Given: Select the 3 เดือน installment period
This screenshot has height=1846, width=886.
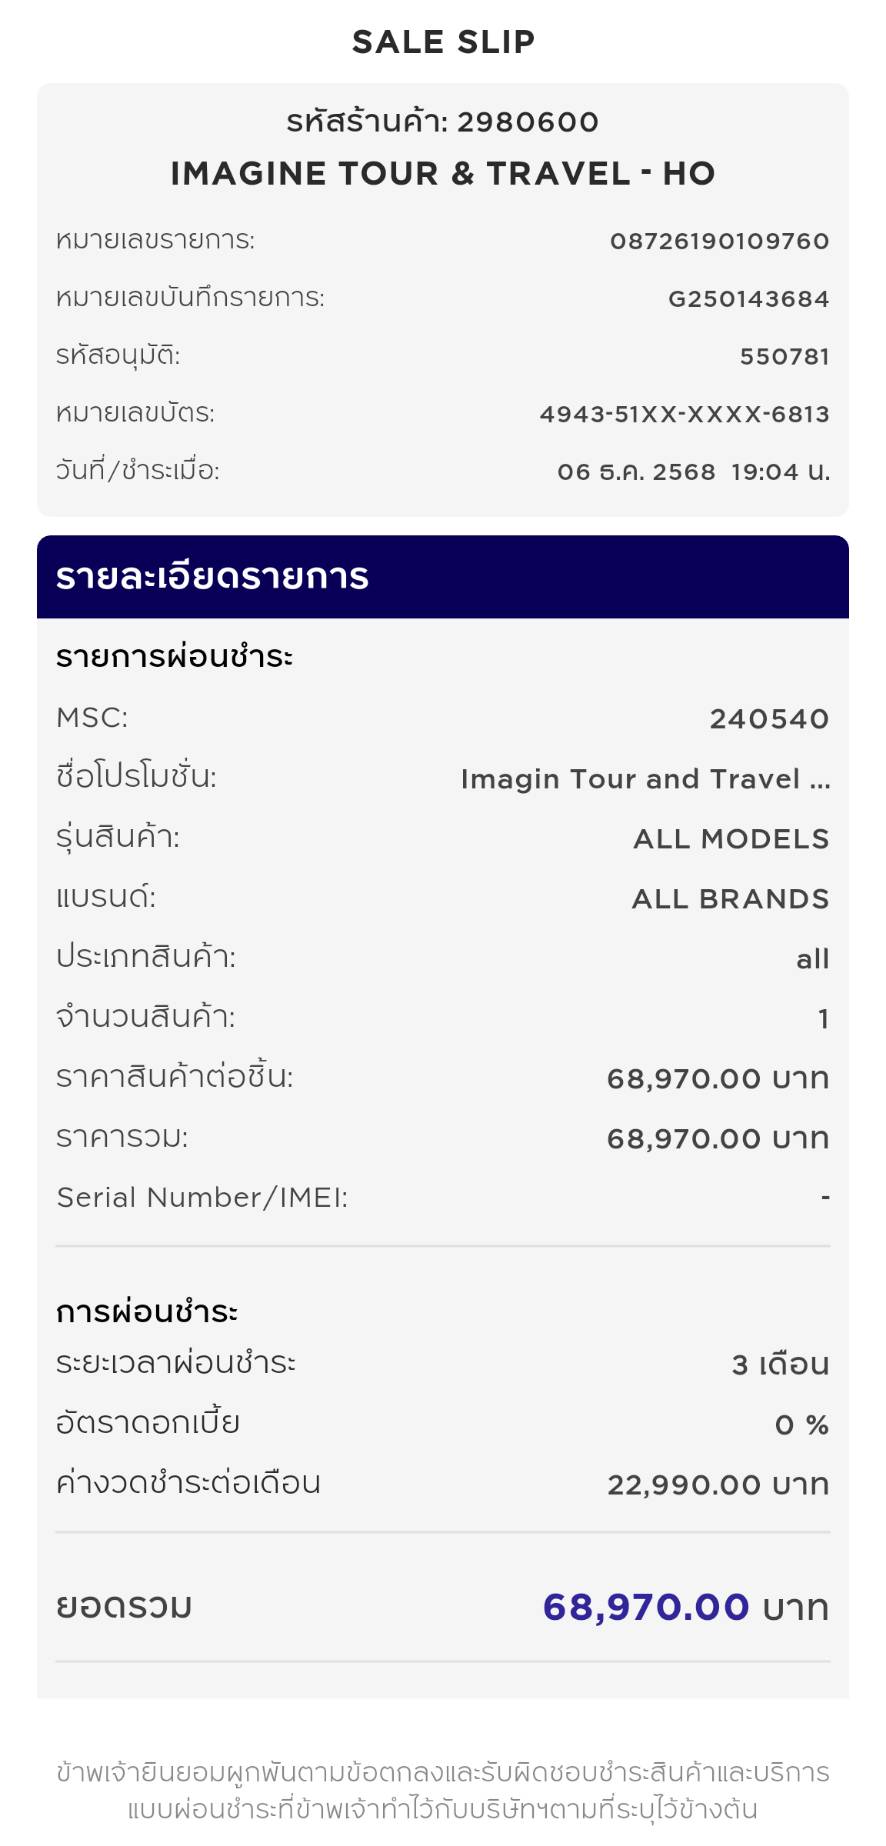Looking at the screenshot, I should (780, 1365).
